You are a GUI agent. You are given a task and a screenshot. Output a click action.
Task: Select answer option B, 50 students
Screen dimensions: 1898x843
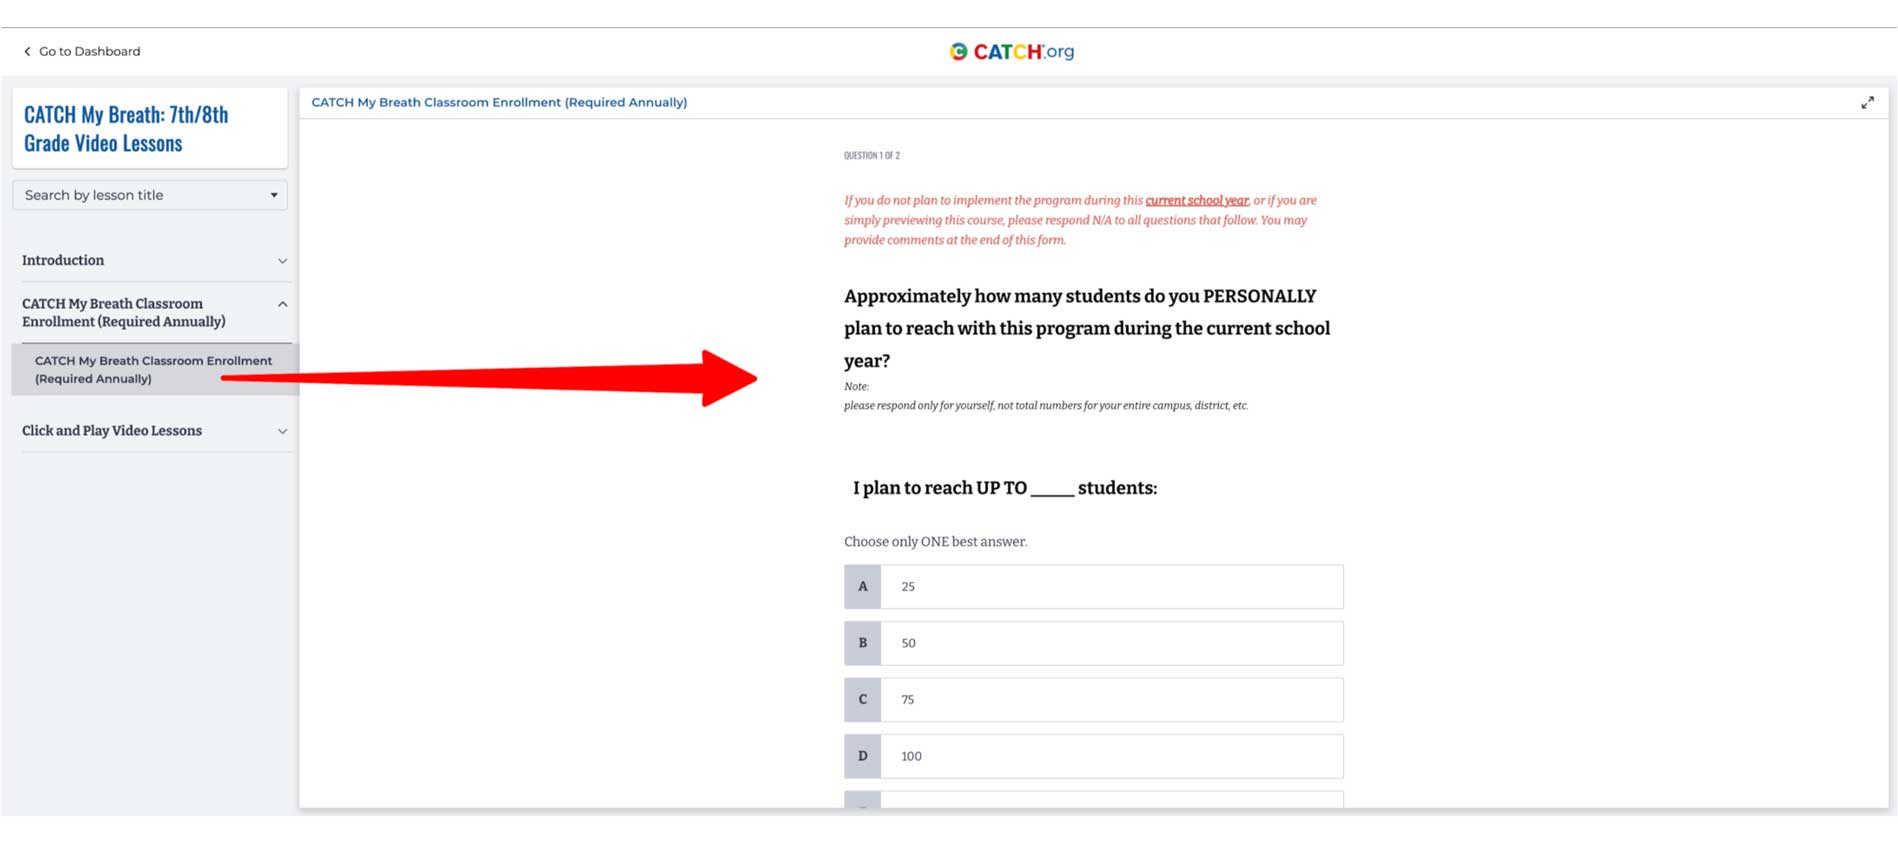click(x=1111, y=643)
